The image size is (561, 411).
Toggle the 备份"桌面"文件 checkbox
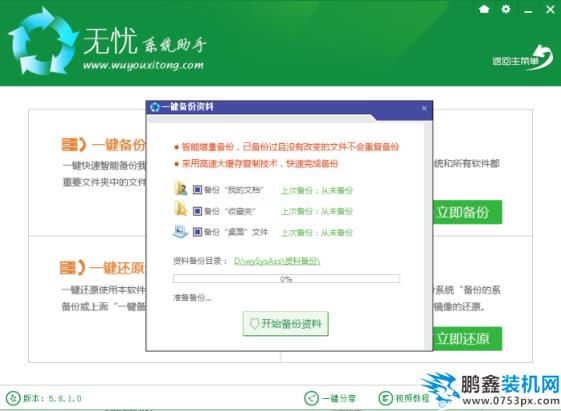(197, 232)
